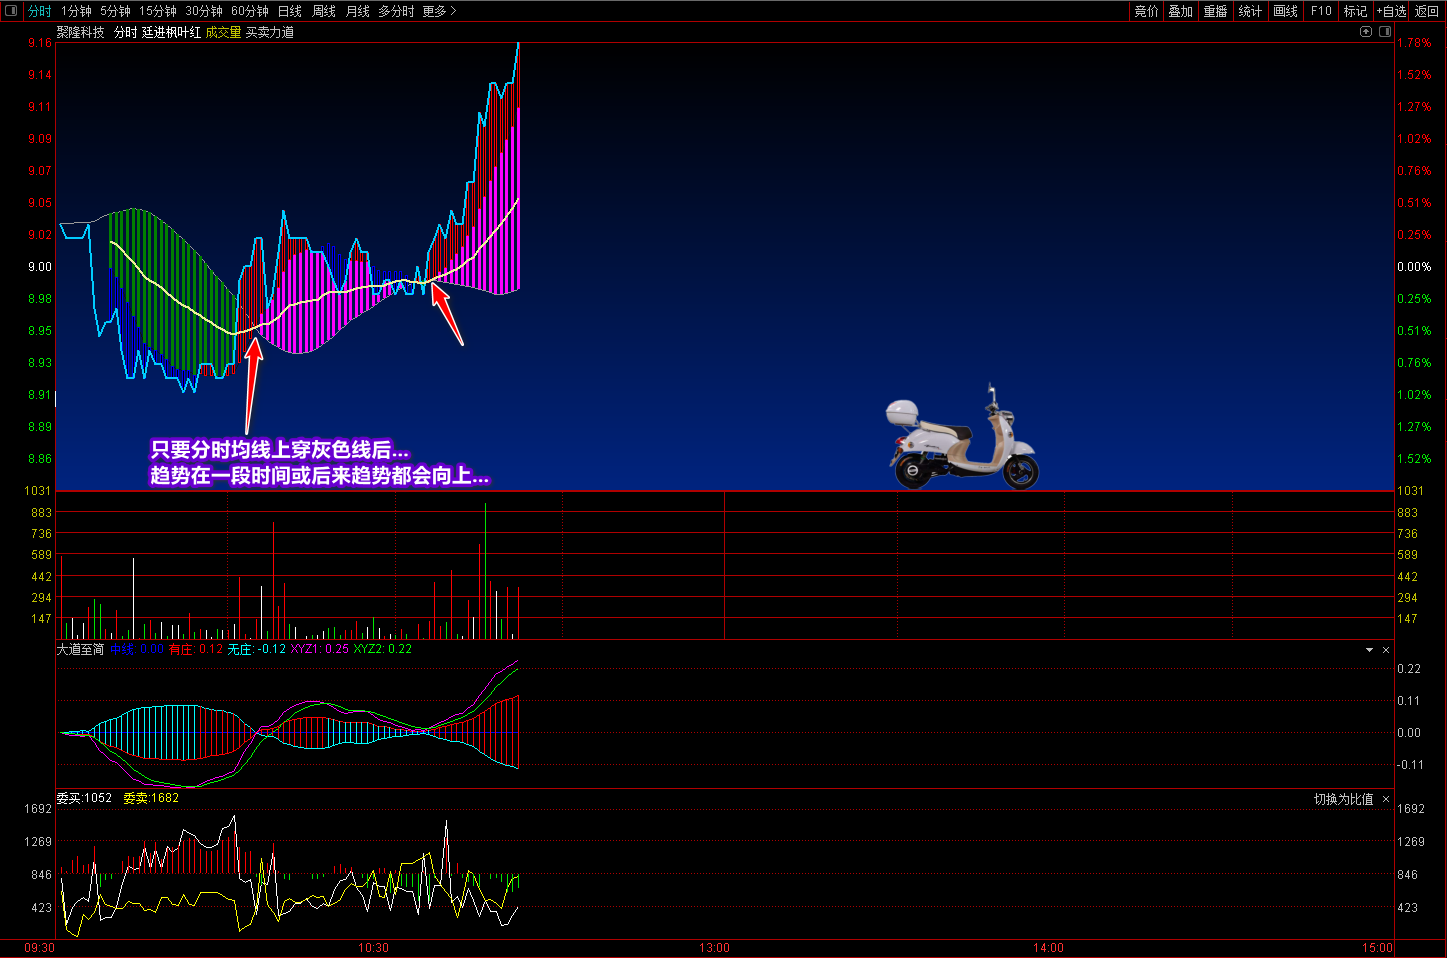1447x958 pixels.
Task: Close the 大道至简 indicator panel
Action: (x=1386, y=650)
